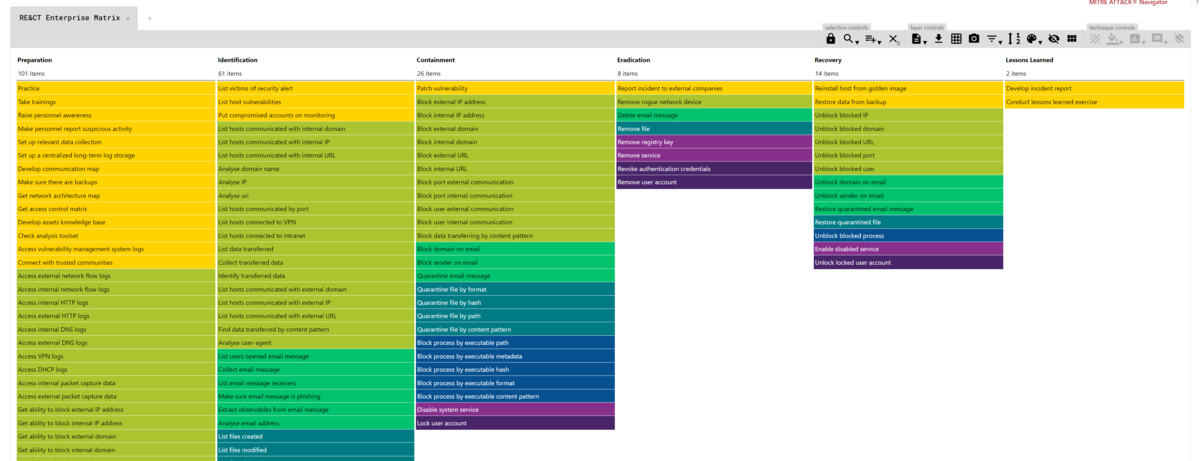Select Delete email message technique

pyautogui.click(x=714, y=115)
